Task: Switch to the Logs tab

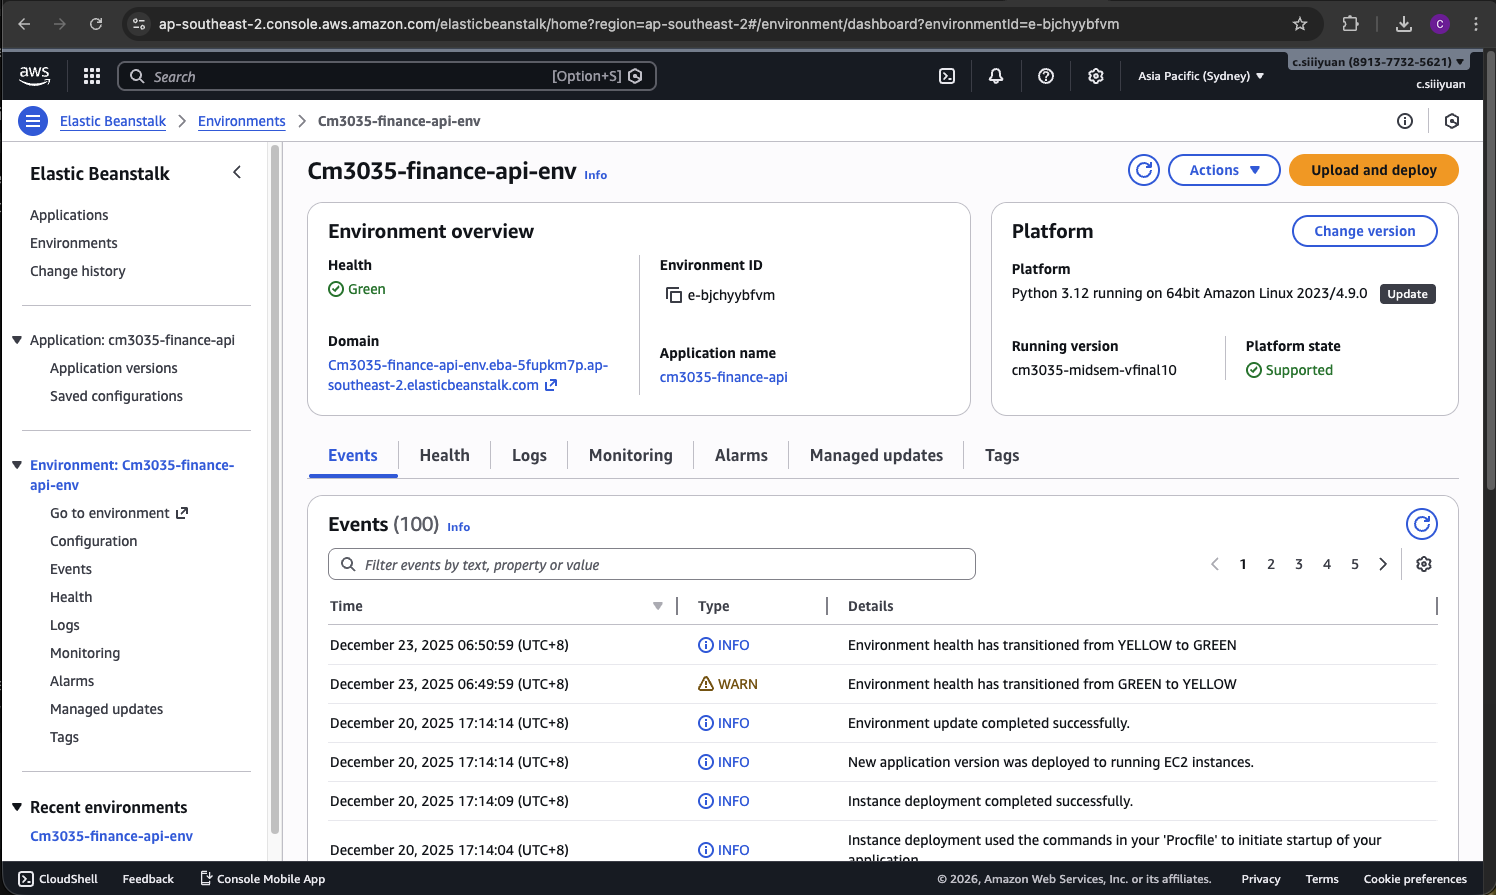Action: 529,455
